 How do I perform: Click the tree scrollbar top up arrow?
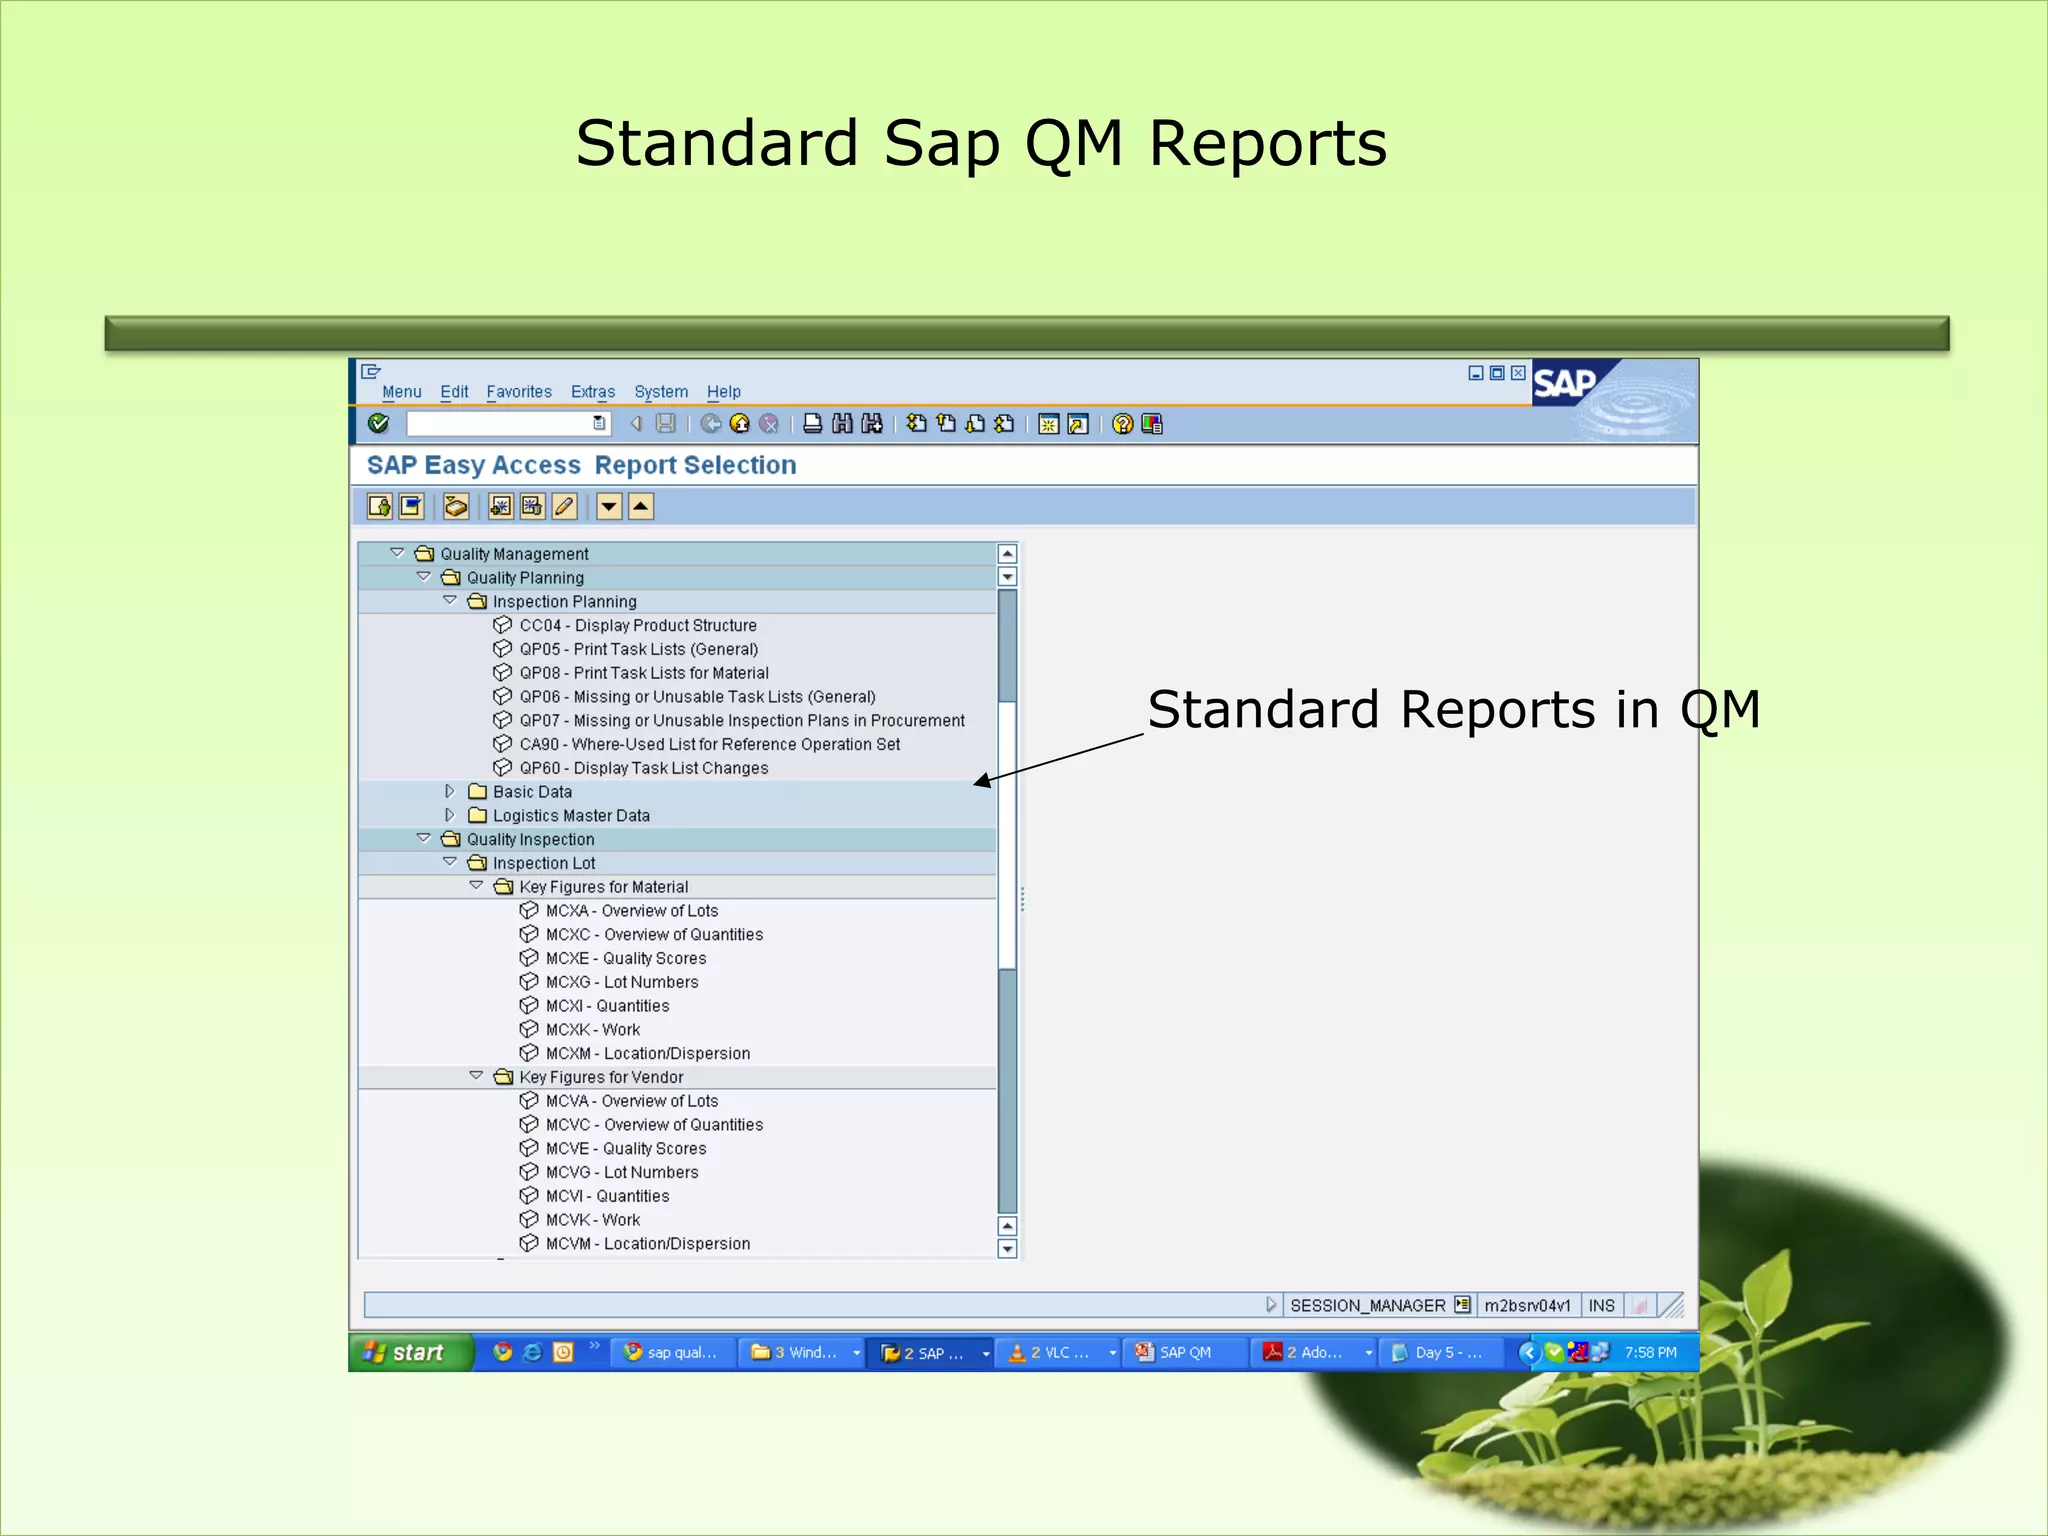pyautogui.click(x=1008, y=554)
